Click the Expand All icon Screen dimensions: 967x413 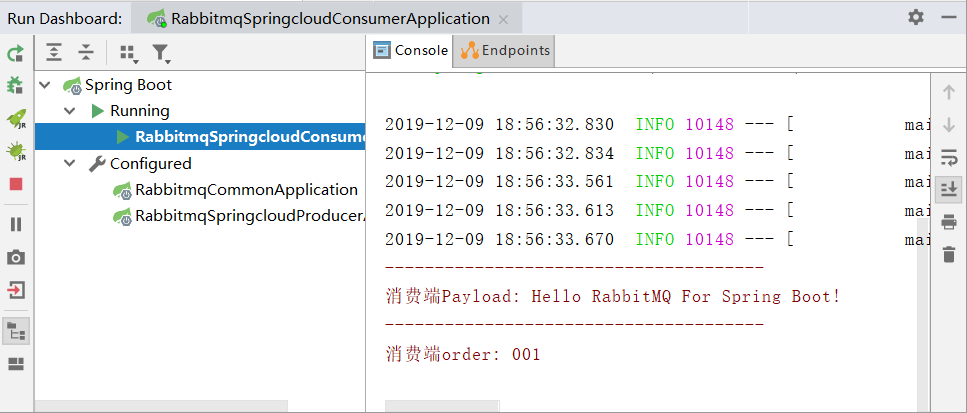(54, 53)
